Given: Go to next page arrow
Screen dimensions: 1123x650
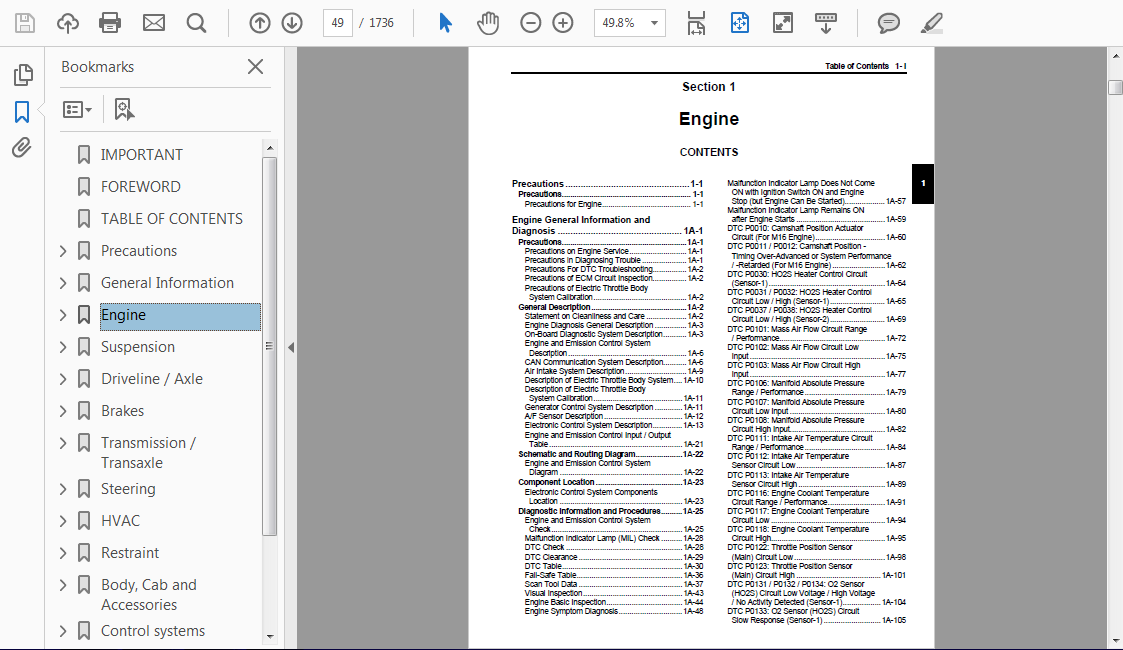Looking at the screenshot, I should click(x=291, y=23).
